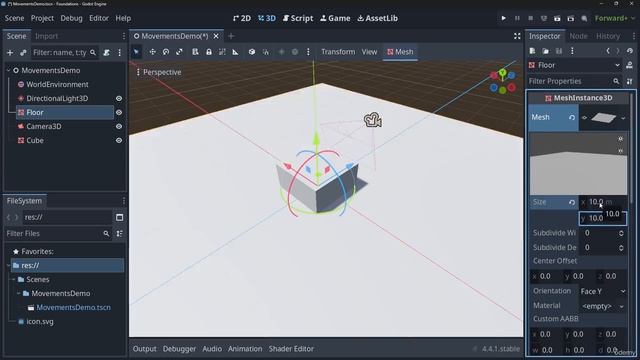This screenshot has width=640, height=360.
Task: Stop the running project
Action: [x=531, y=18]
